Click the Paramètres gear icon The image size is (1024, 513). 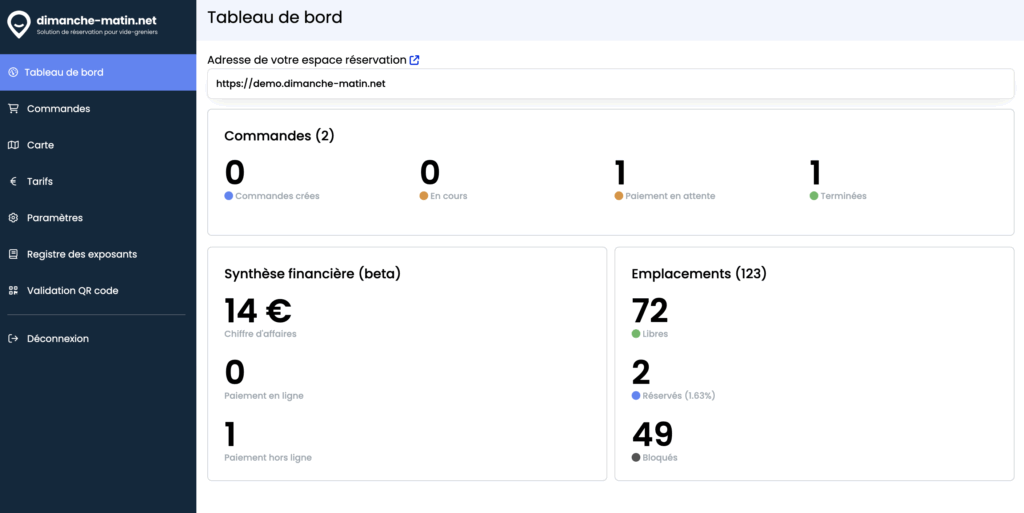coord(13,218)
